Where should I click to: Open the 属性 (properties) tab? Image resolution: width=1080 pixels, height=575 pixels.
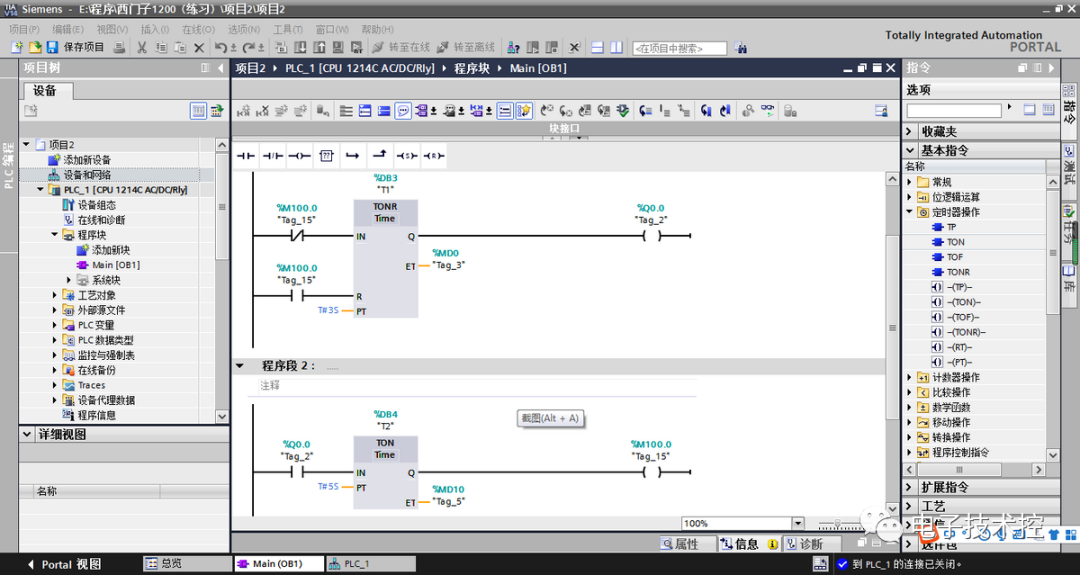coord(680,544)
